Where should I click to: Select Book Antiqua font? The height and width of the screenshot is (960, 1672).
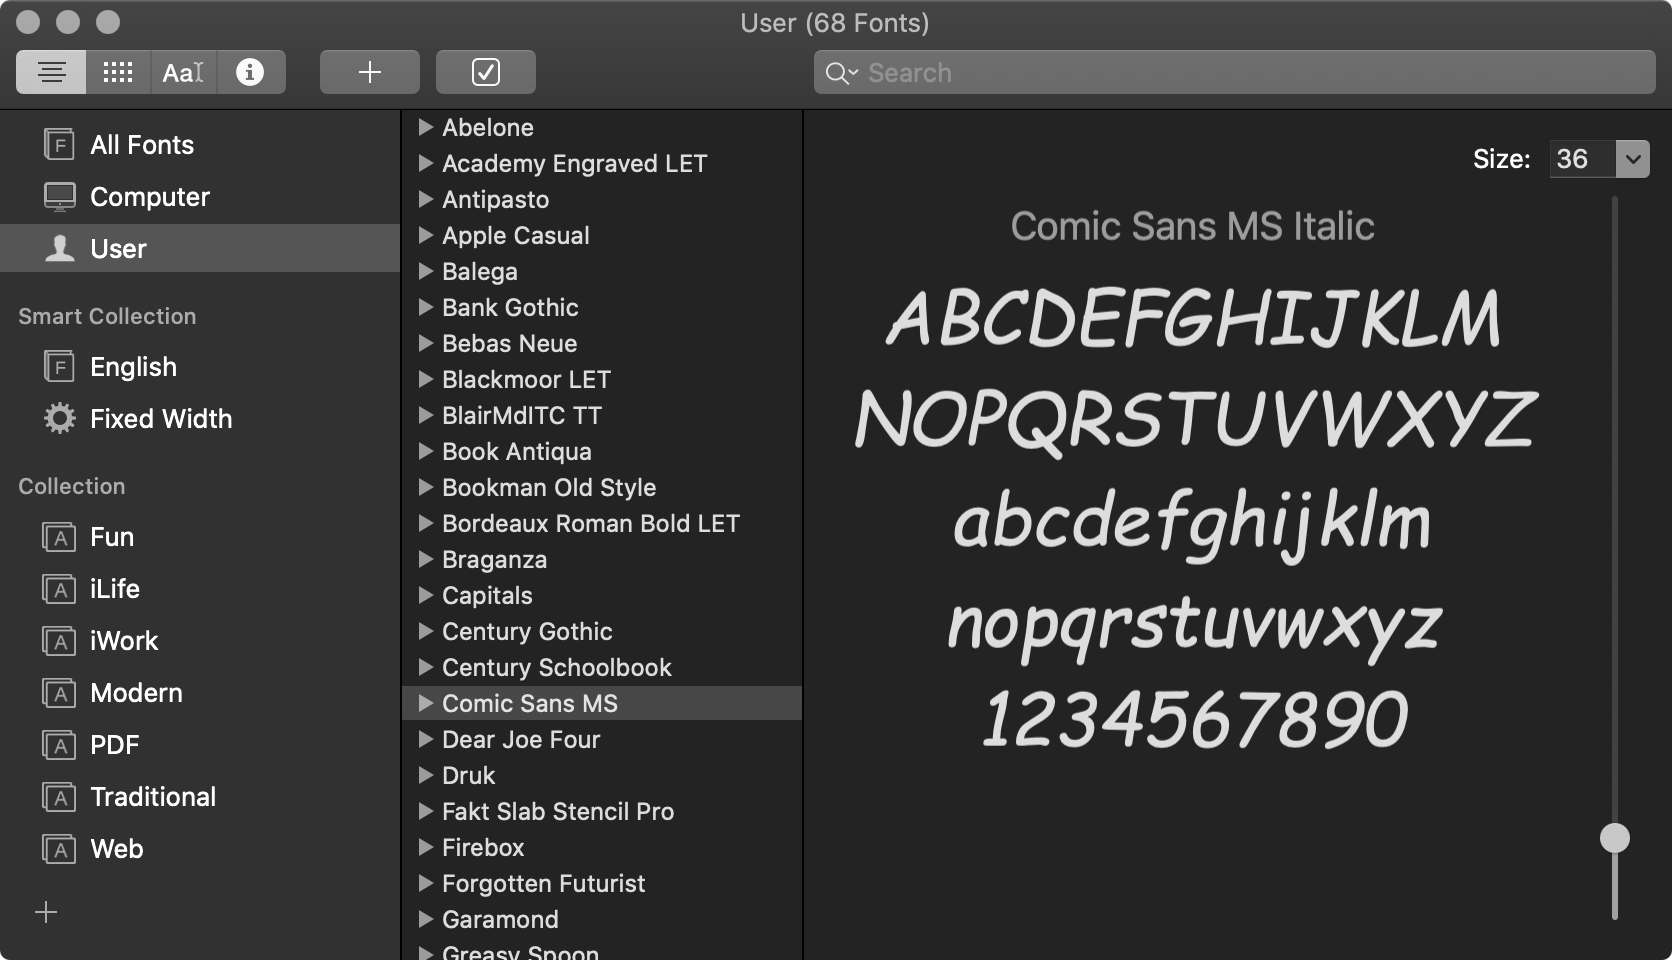(x=602, y=451)
